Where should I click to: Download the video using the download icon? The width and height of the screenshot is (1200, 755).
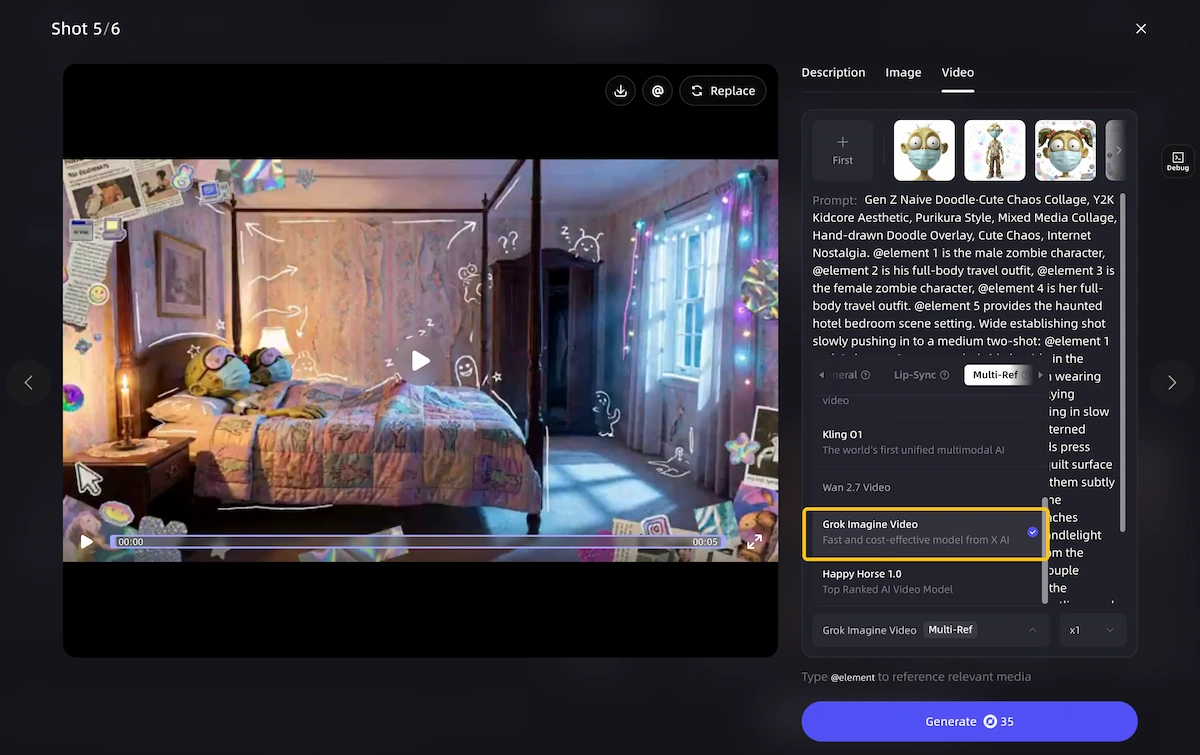tap(621, 91)
